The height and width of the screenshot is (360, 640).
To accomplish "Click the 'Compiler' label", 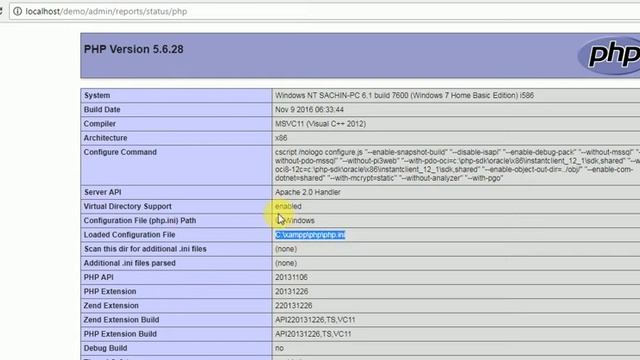I will tap(100, 124).
